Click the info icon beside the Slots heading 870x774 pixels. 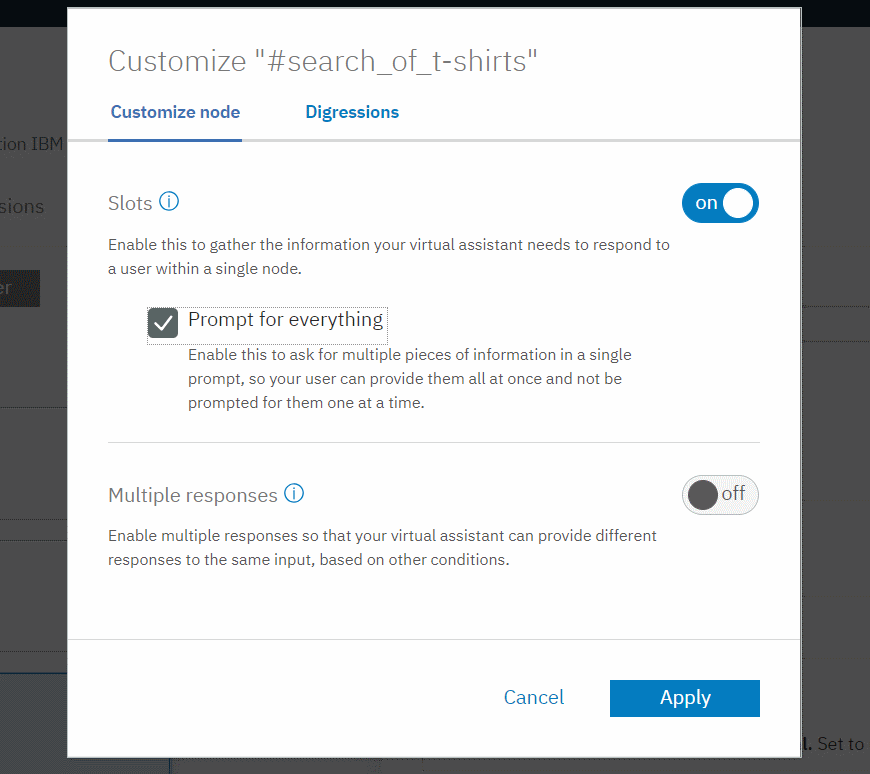click(170, 202)
